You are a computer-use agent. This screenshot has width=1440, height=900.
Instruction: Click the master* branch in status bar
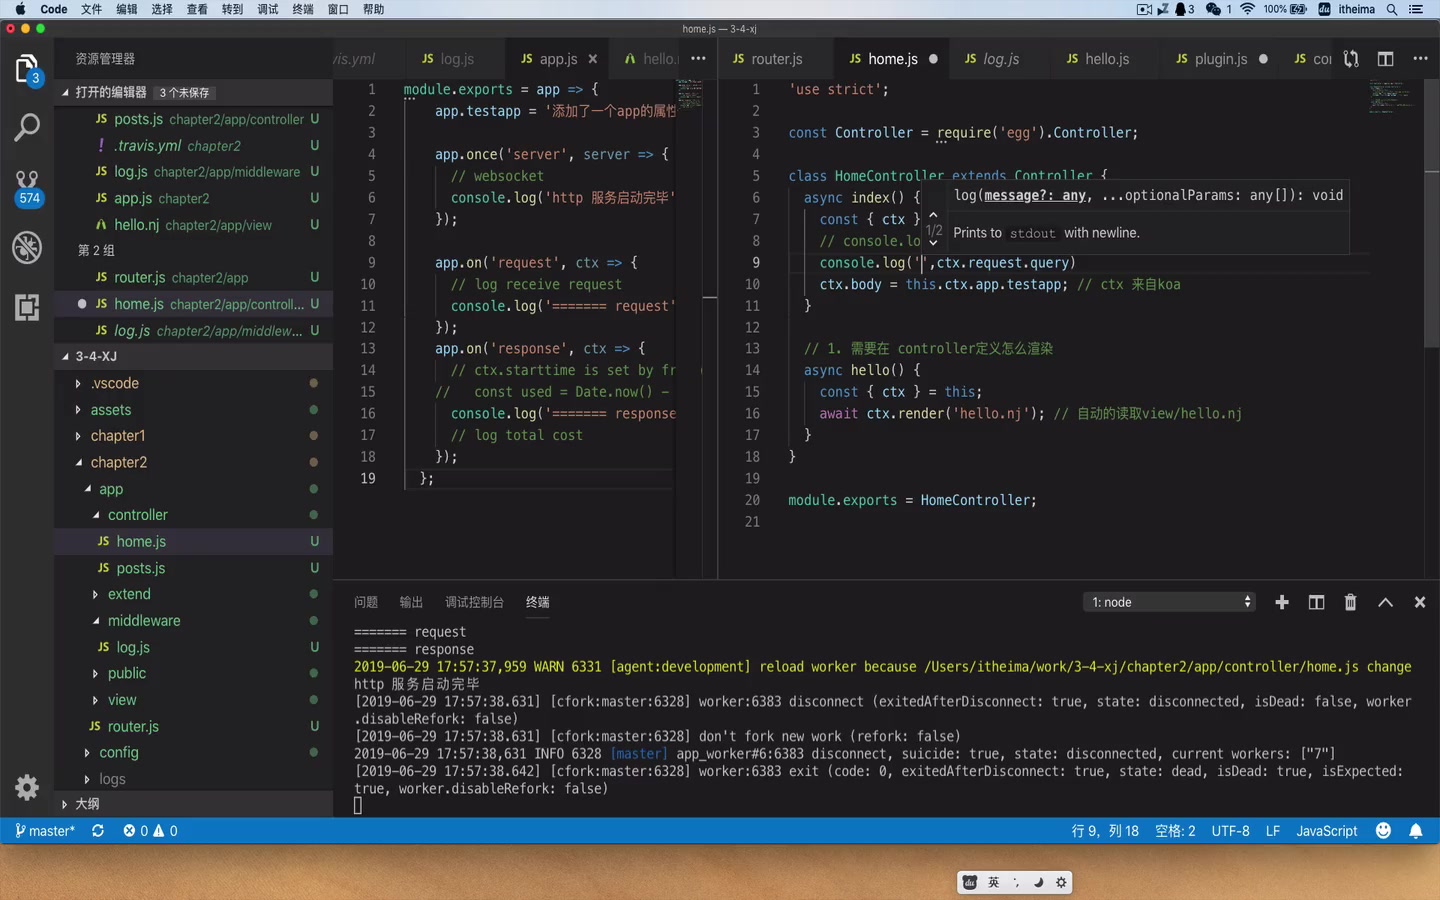click(x=46, y=831)
